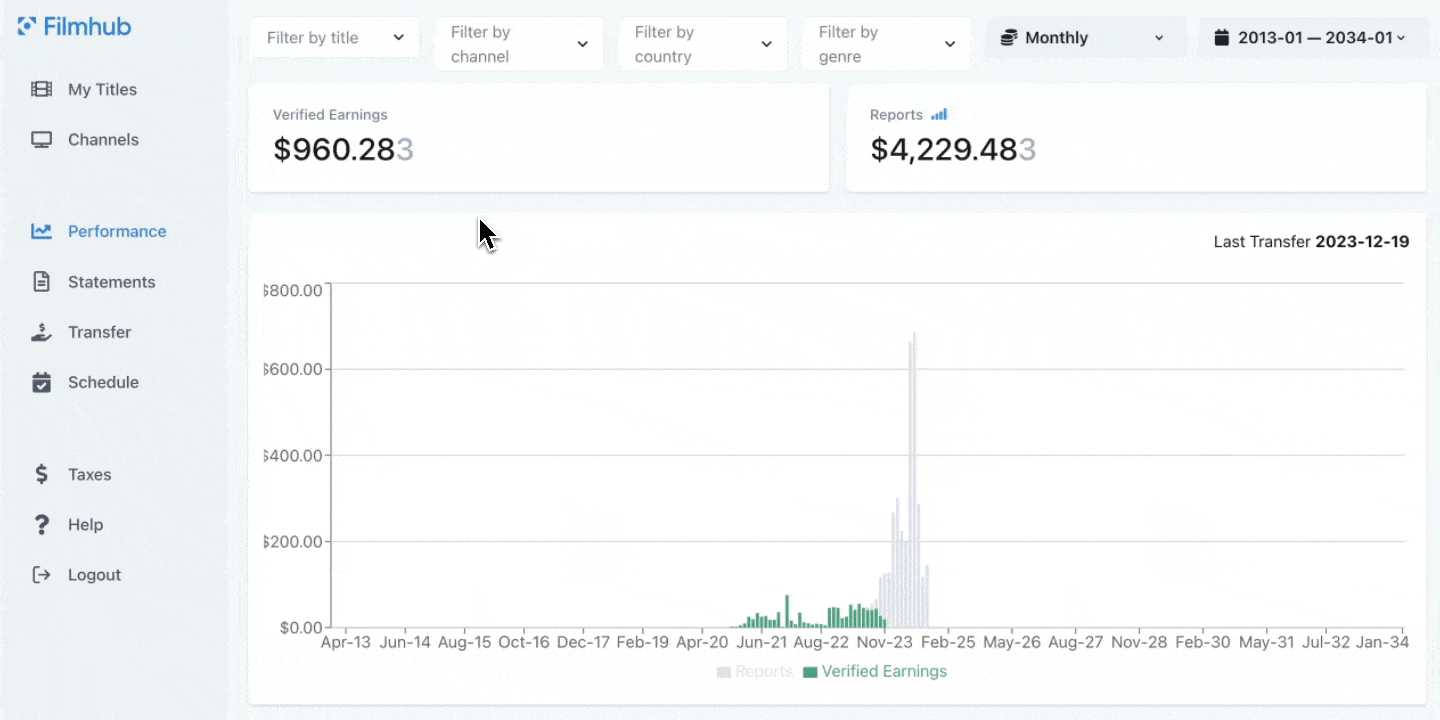
Task: Click the Reports bar chart icon
Action: [x=938, y=115]
